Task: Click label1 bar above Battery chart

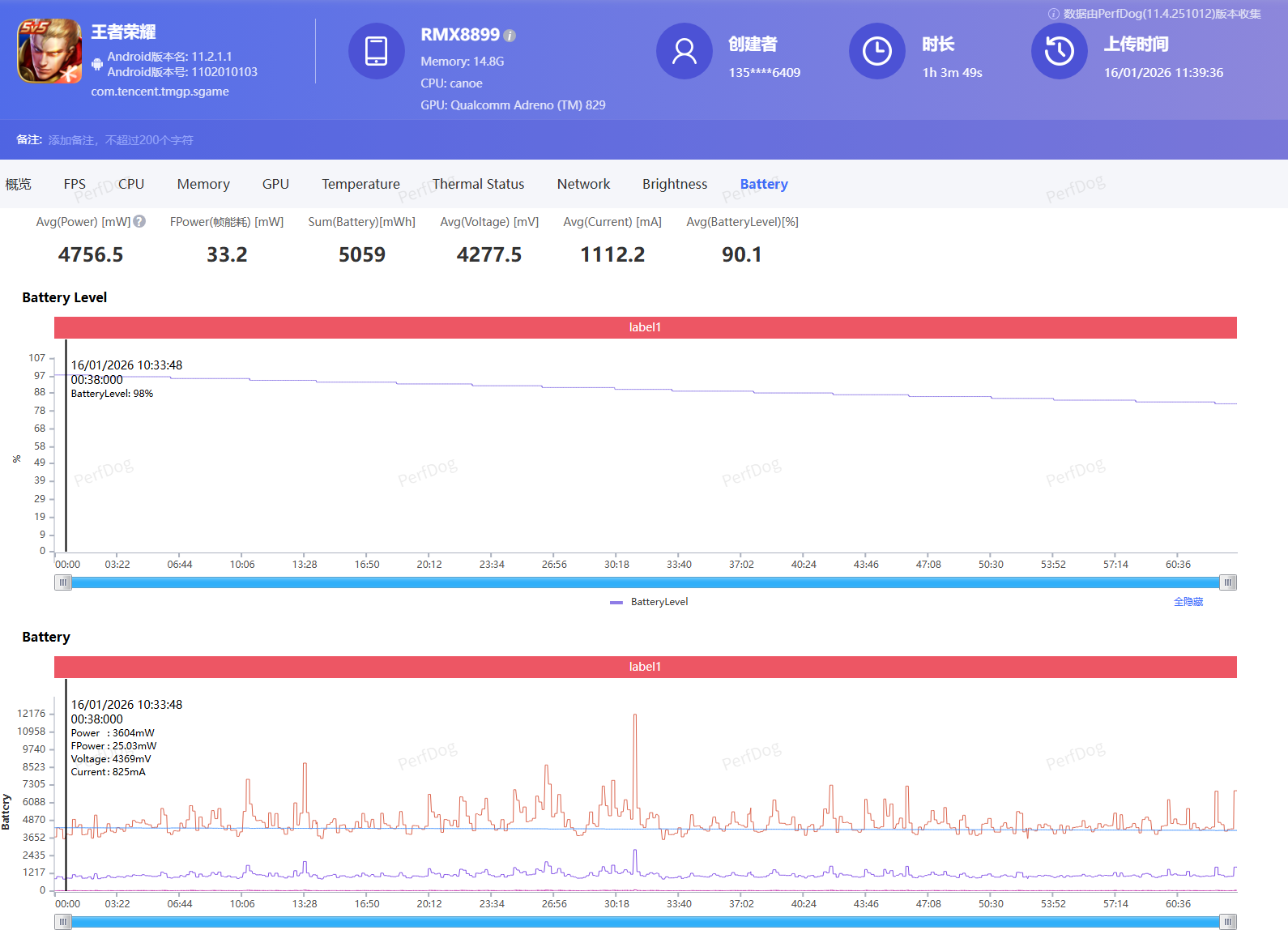Action: point(646,667)
